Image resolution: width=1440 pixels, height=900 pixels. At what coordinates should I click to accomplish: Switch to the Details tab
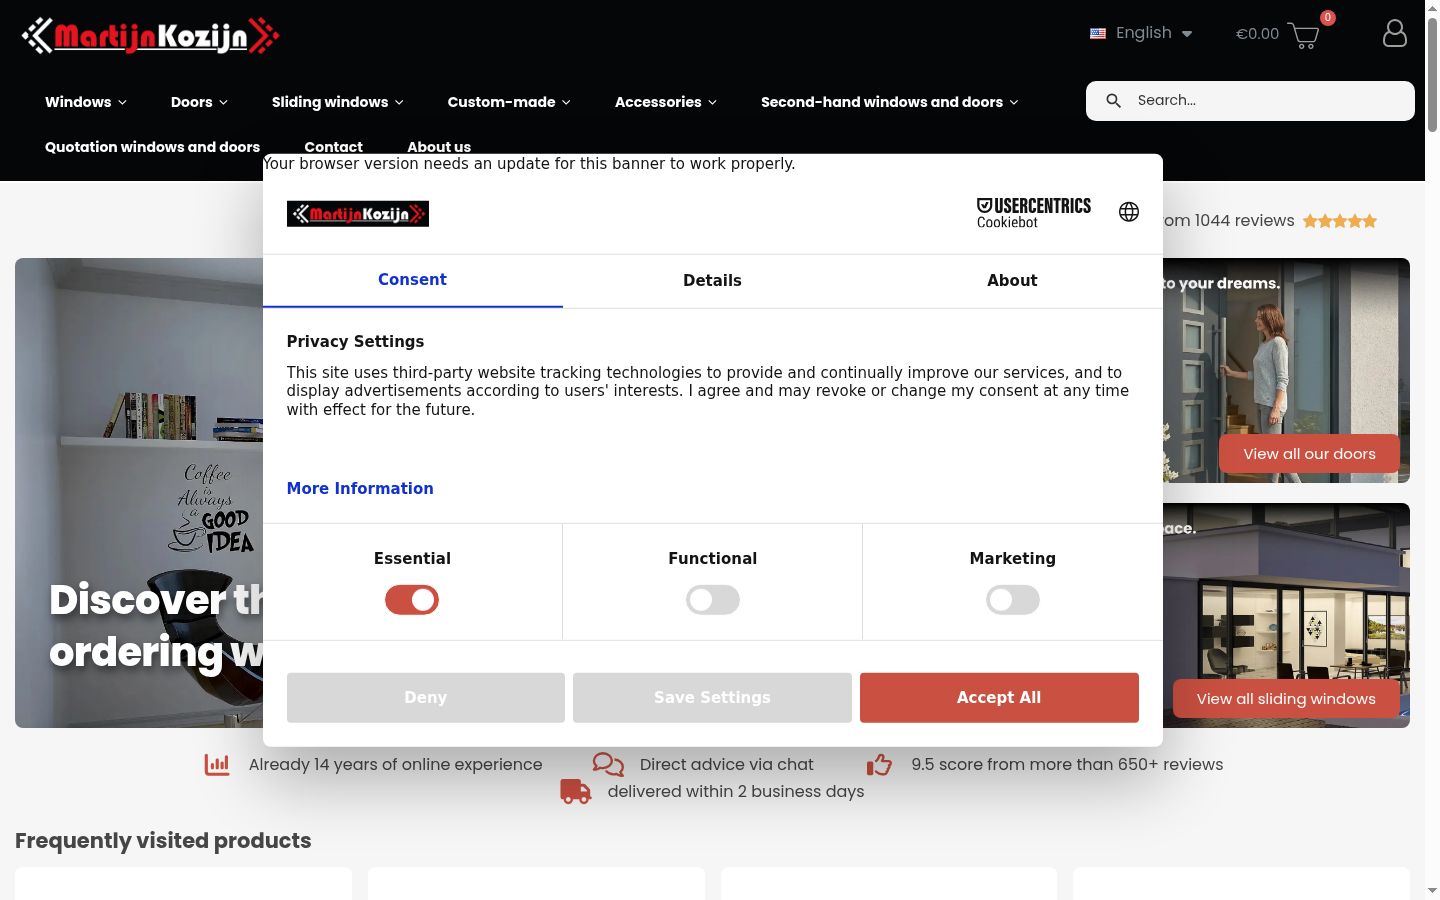coord(713,280)
